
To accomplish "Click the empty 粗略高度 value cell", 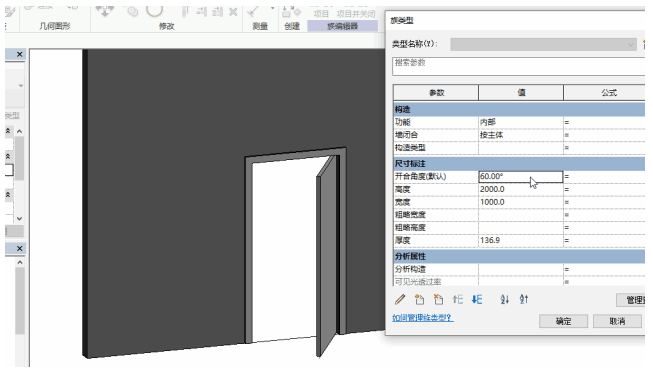I will tap(521, 227).
